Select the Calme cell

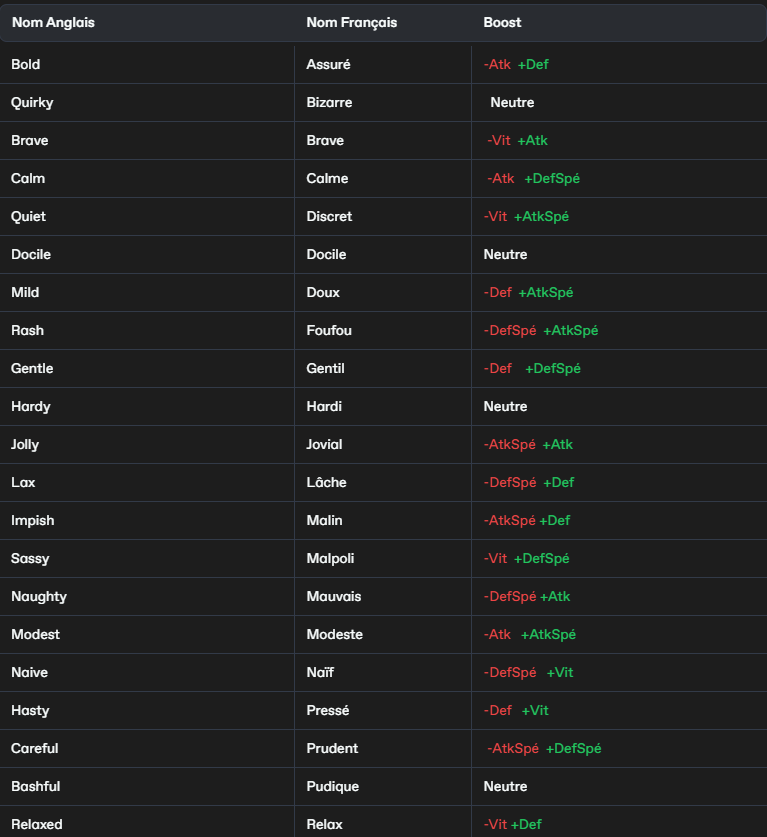coord(327,178)
